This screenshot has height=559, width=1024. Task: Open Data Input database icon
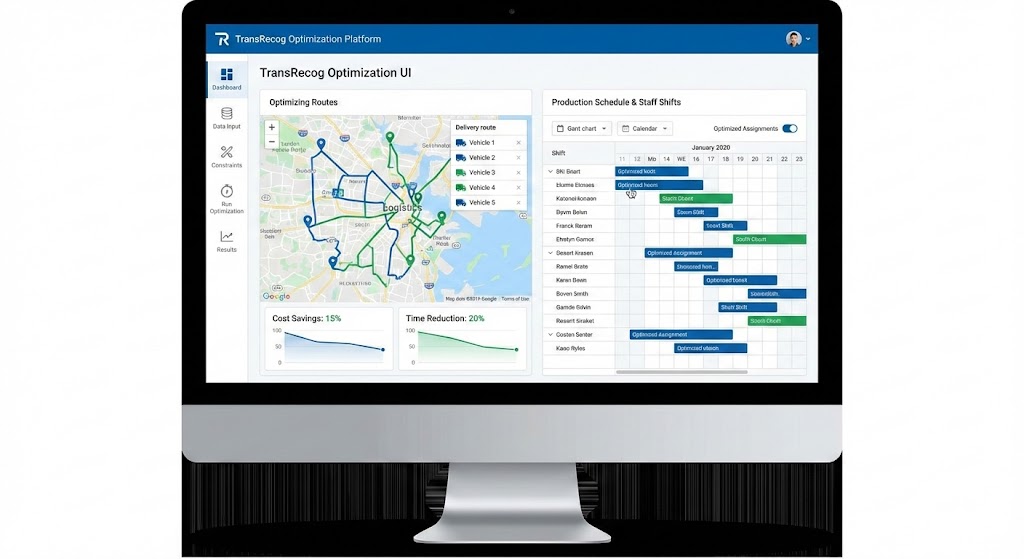coord(227,114)
